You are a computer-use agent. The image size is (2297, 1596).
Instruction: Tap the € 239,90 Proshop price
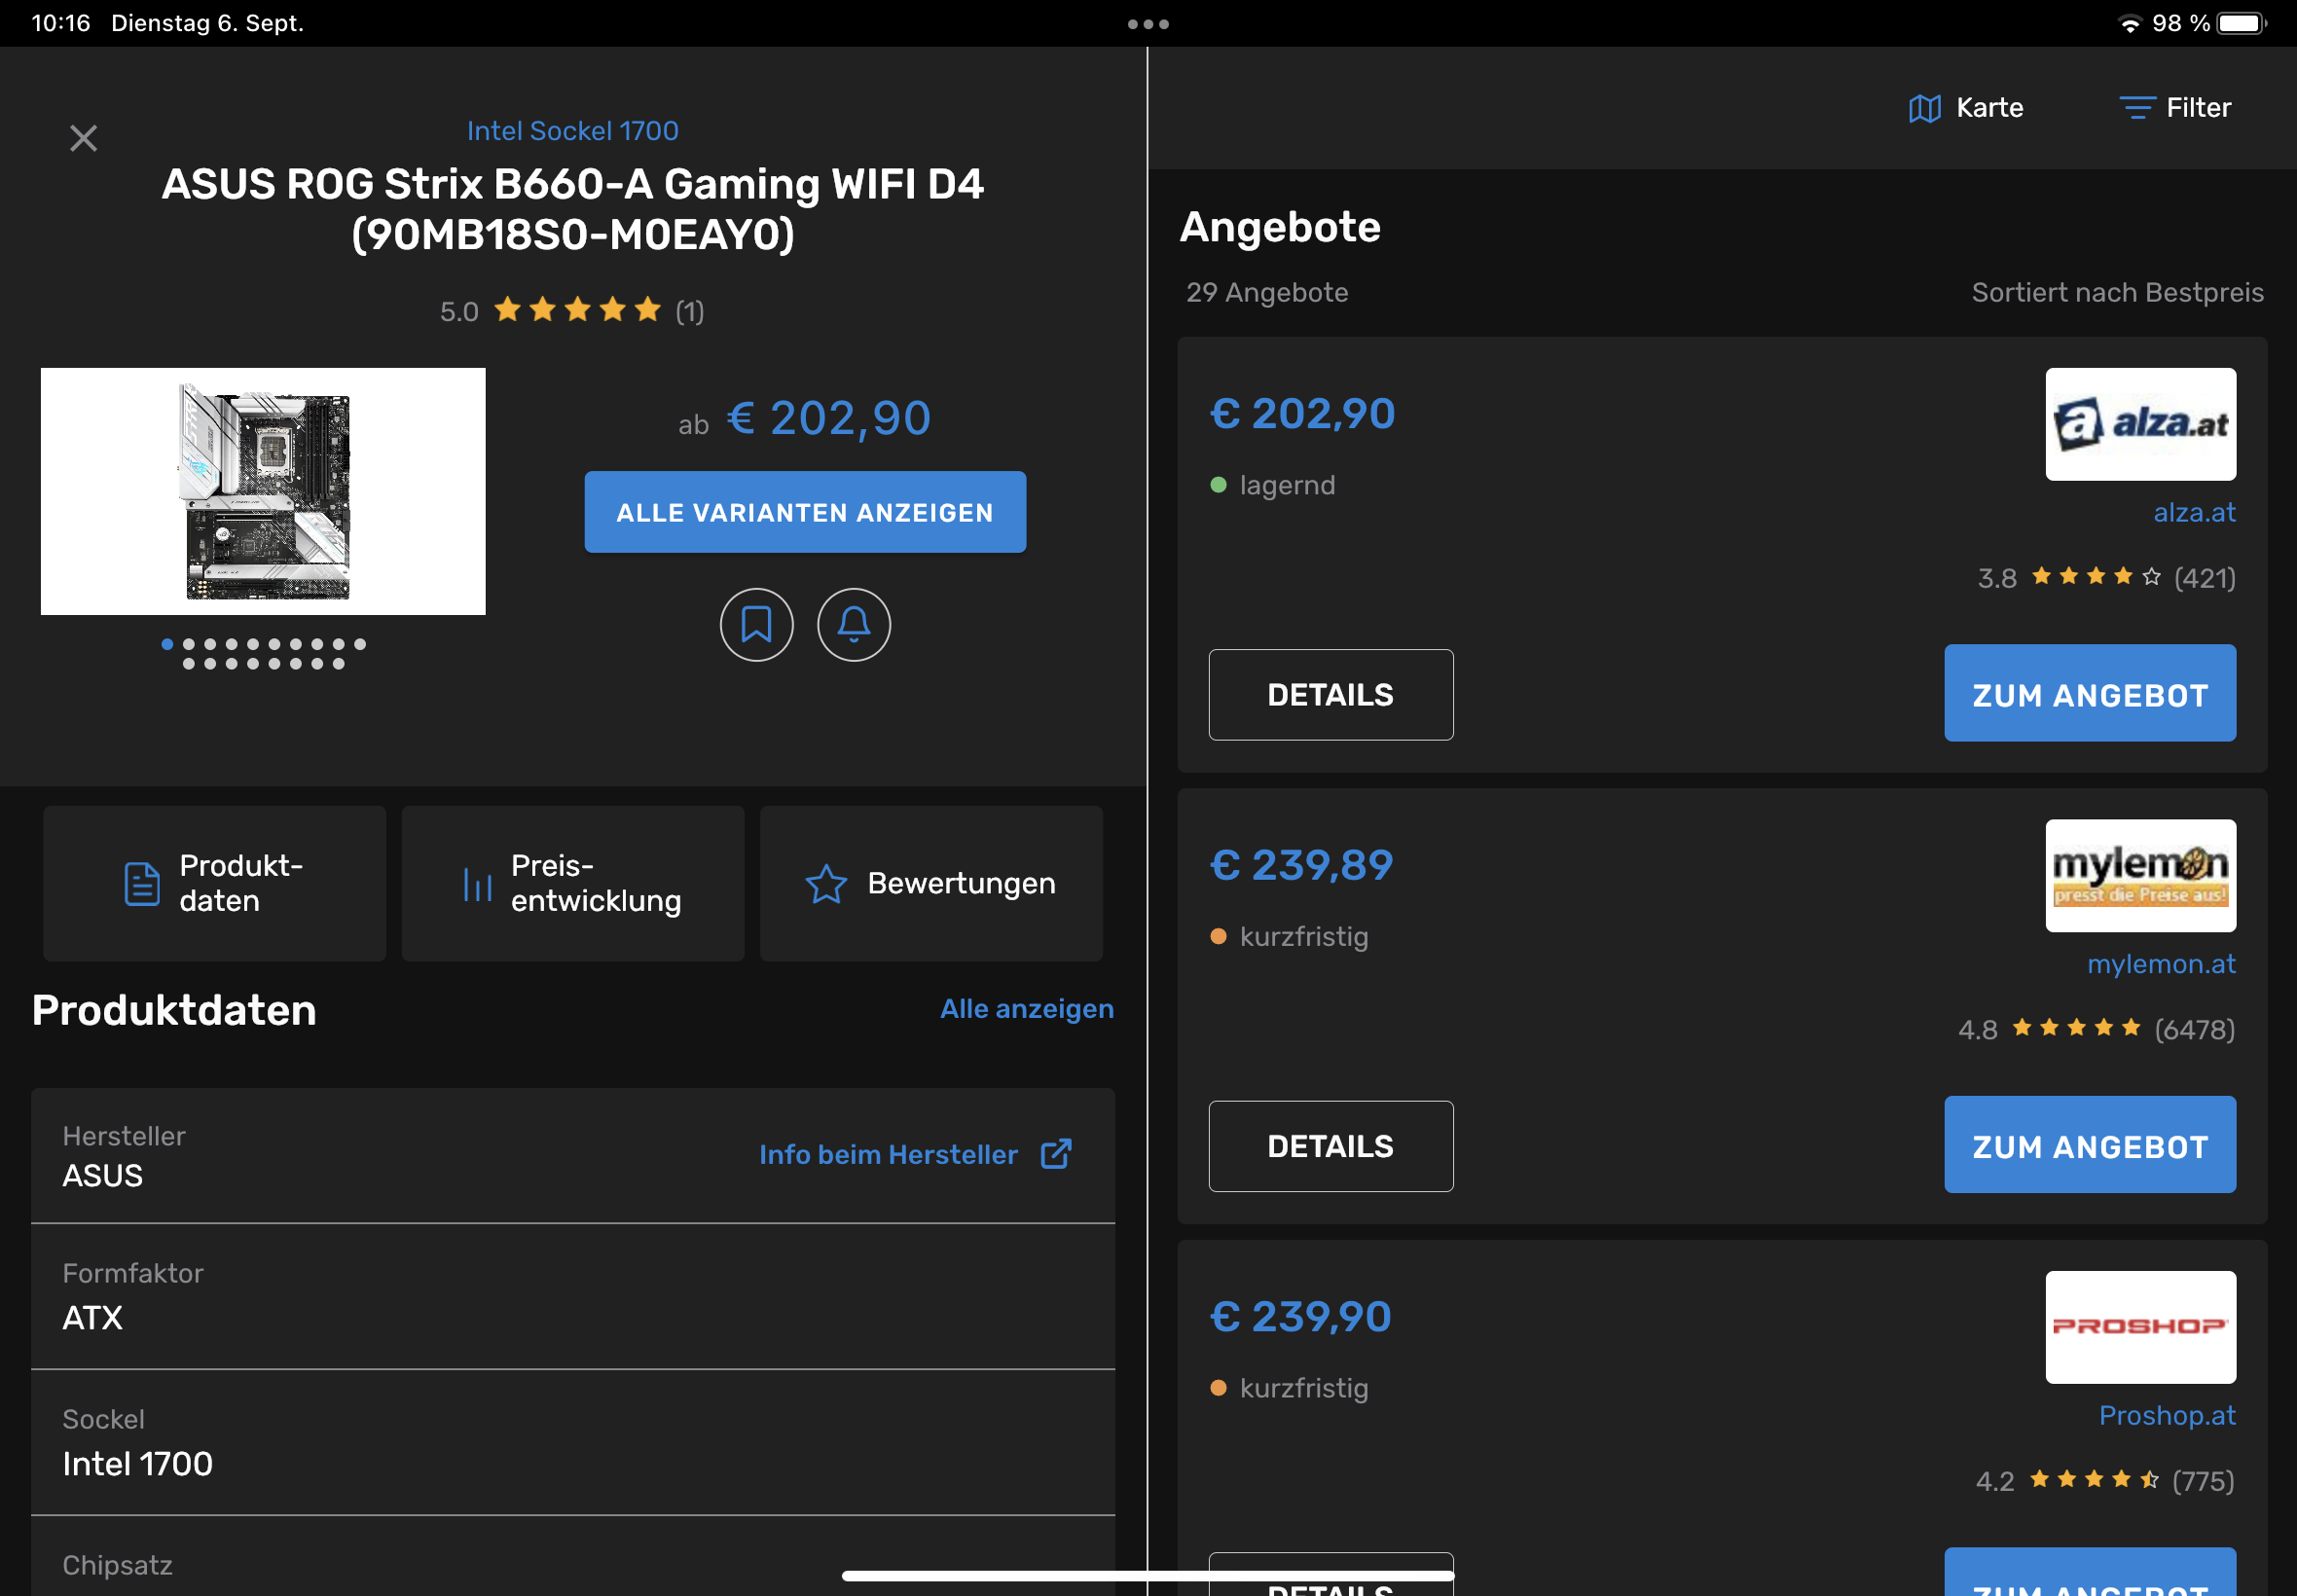click(x=1301, y=1317)
